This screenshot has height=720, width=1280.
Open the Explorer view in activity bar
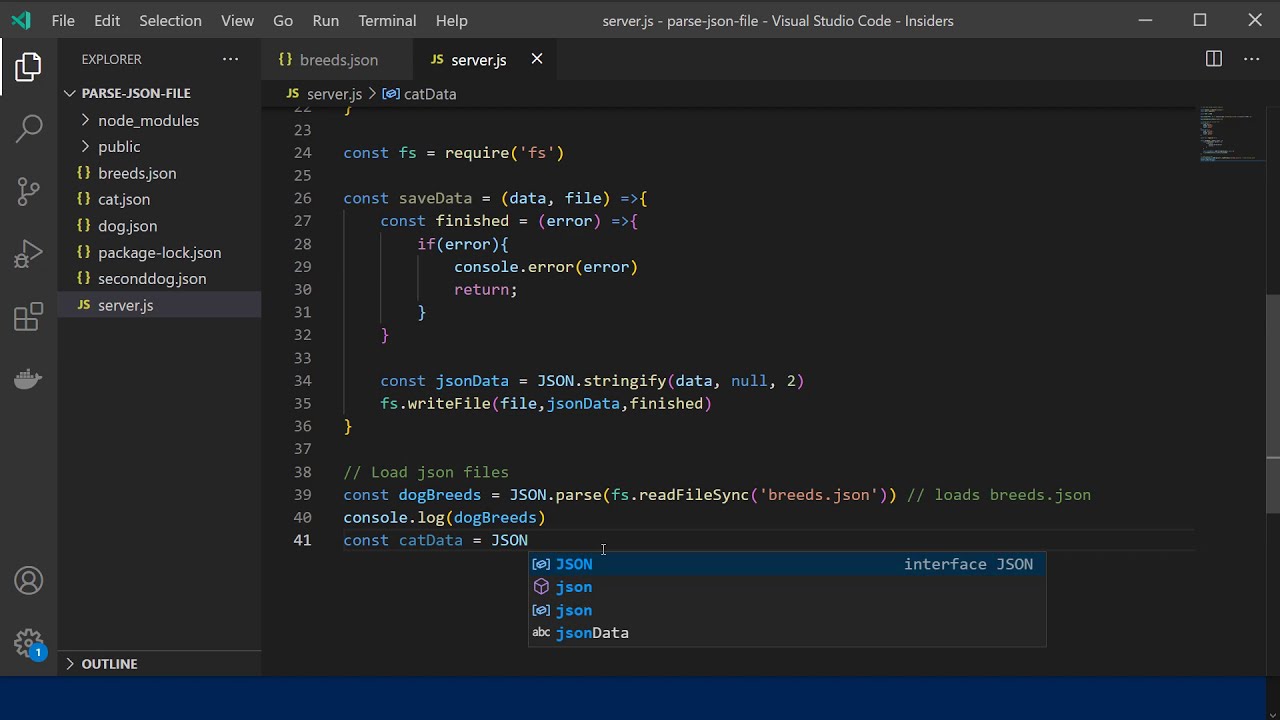click(28, 67)
